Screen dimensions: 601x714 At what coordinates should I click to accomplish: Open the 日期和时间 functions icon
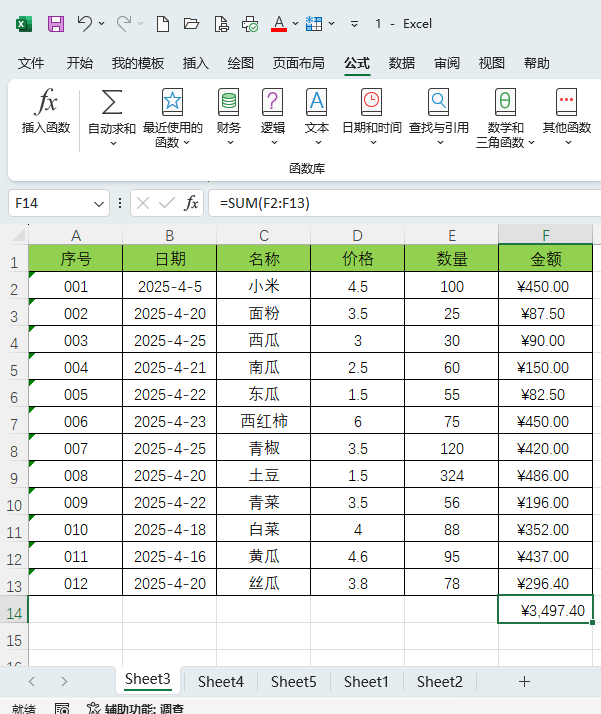[371, 102]
